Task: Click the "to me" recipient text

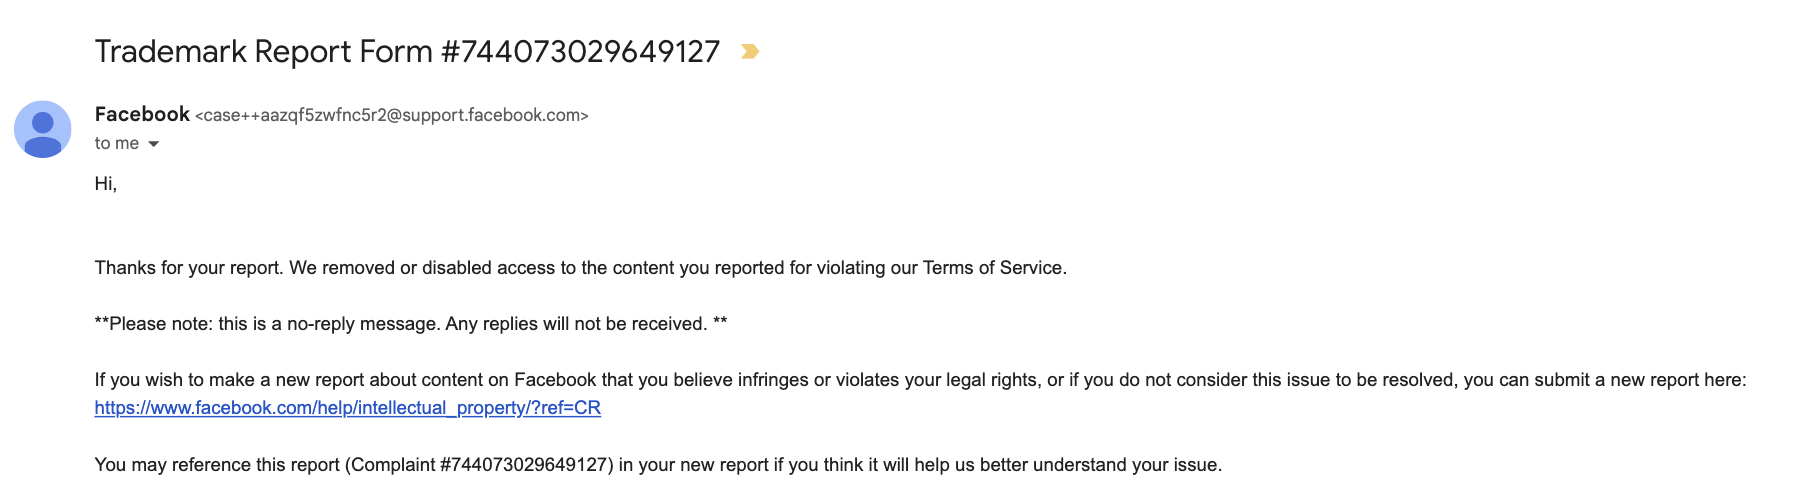Action: [116, 144]
